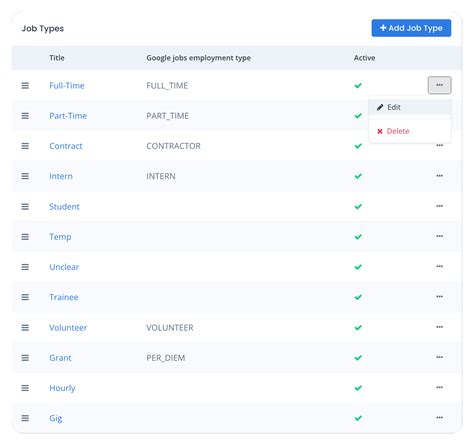474x445 pixels.
Task: Grab the drag handle for Intern
Action: (x=25, y=176)
